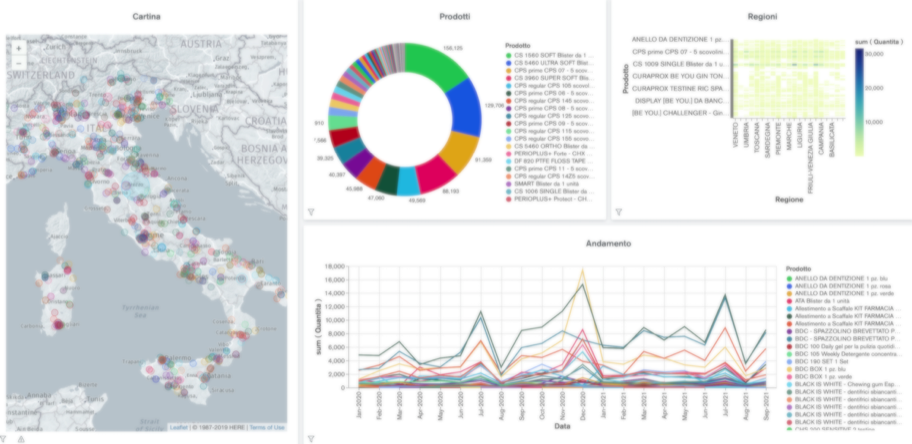Open the Leaflet attribution link
Viewport: 912px width, 444px height.
pyautogui.click(x=179, y=427)
